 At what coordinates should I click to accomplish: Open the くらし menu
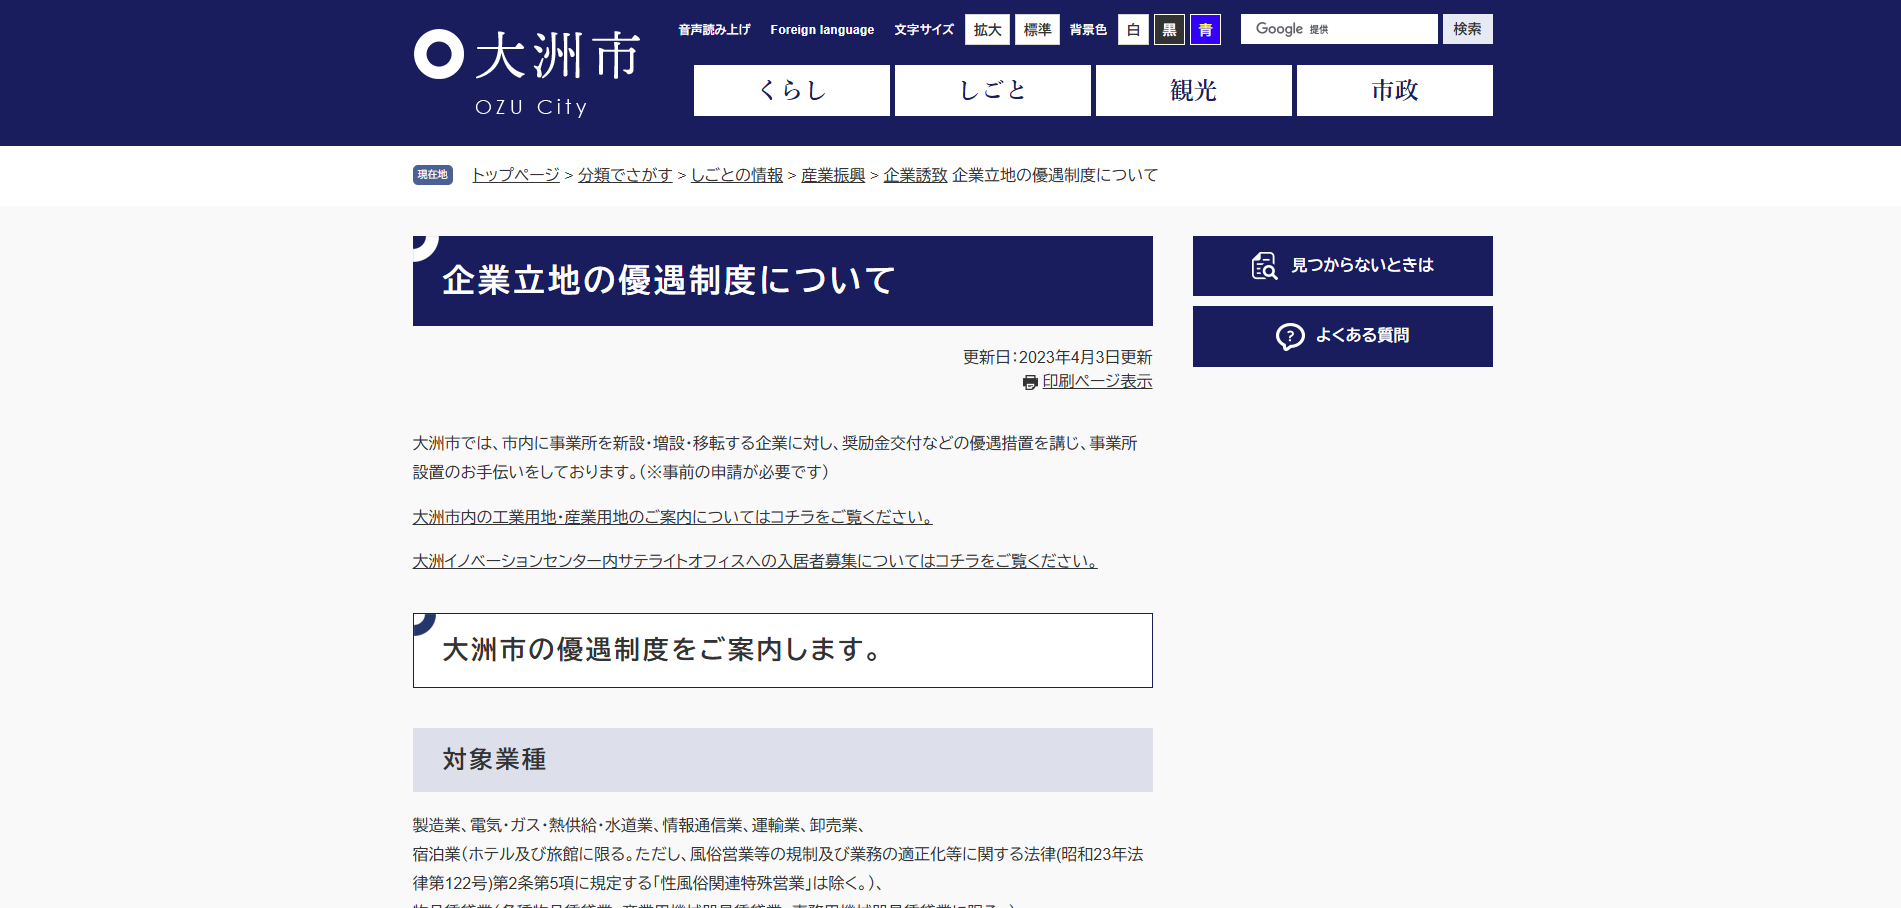pos(792,91)
